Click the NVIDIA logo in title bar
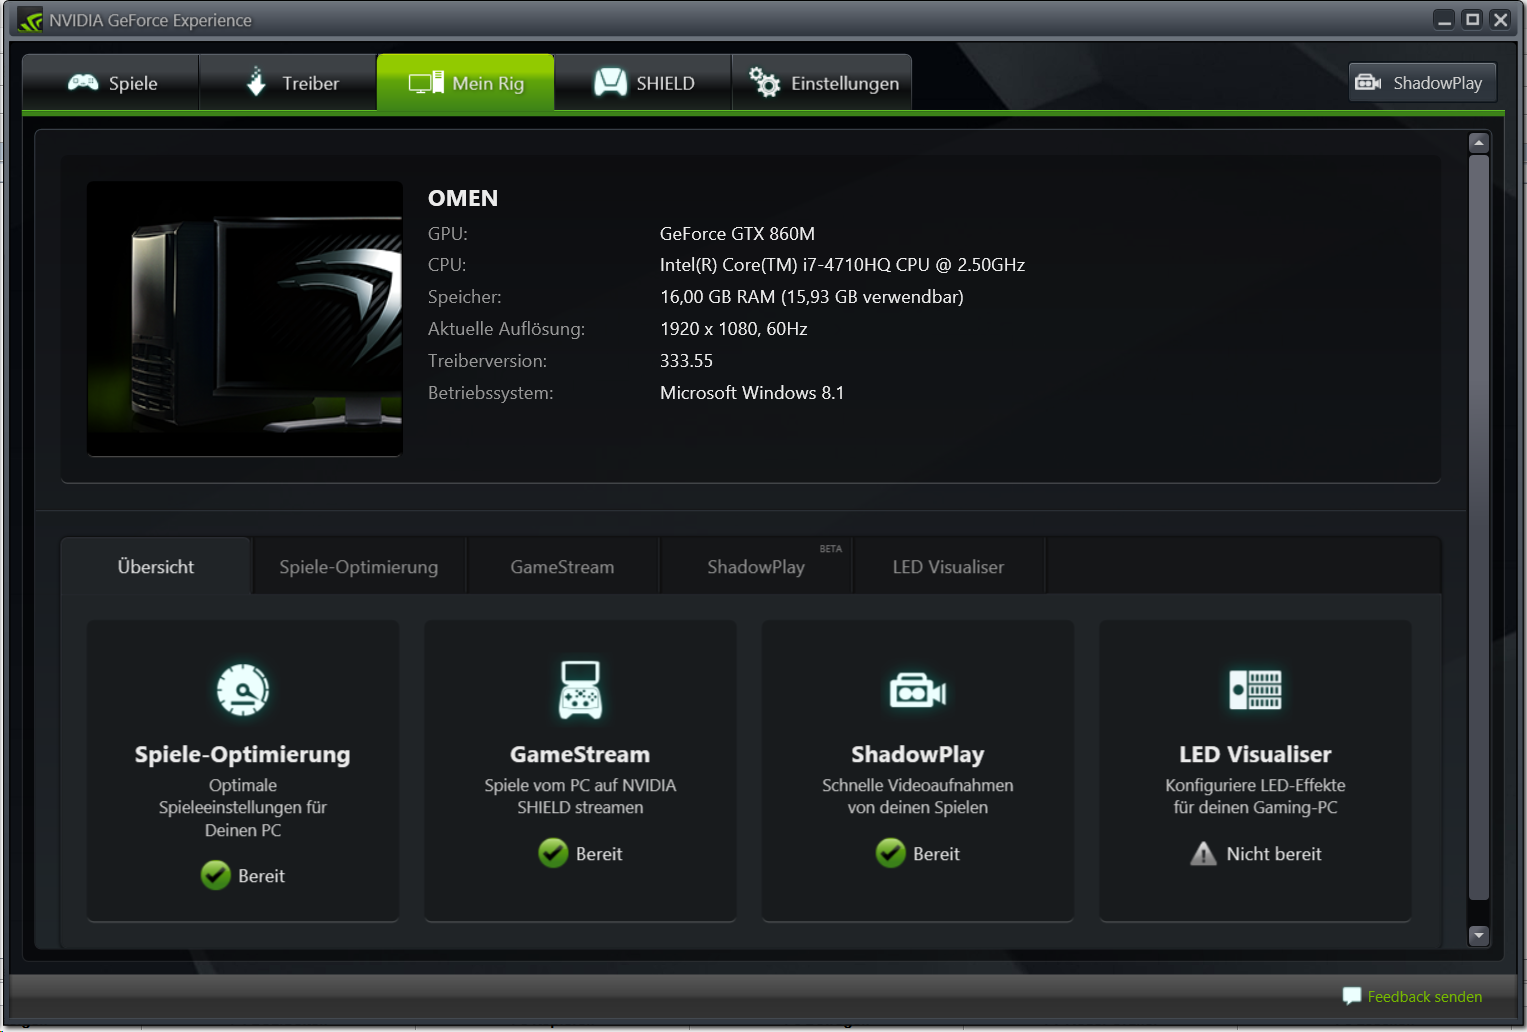This screenshot has width=1527, height=1032. pyautogui.click(x=30, y=20)
